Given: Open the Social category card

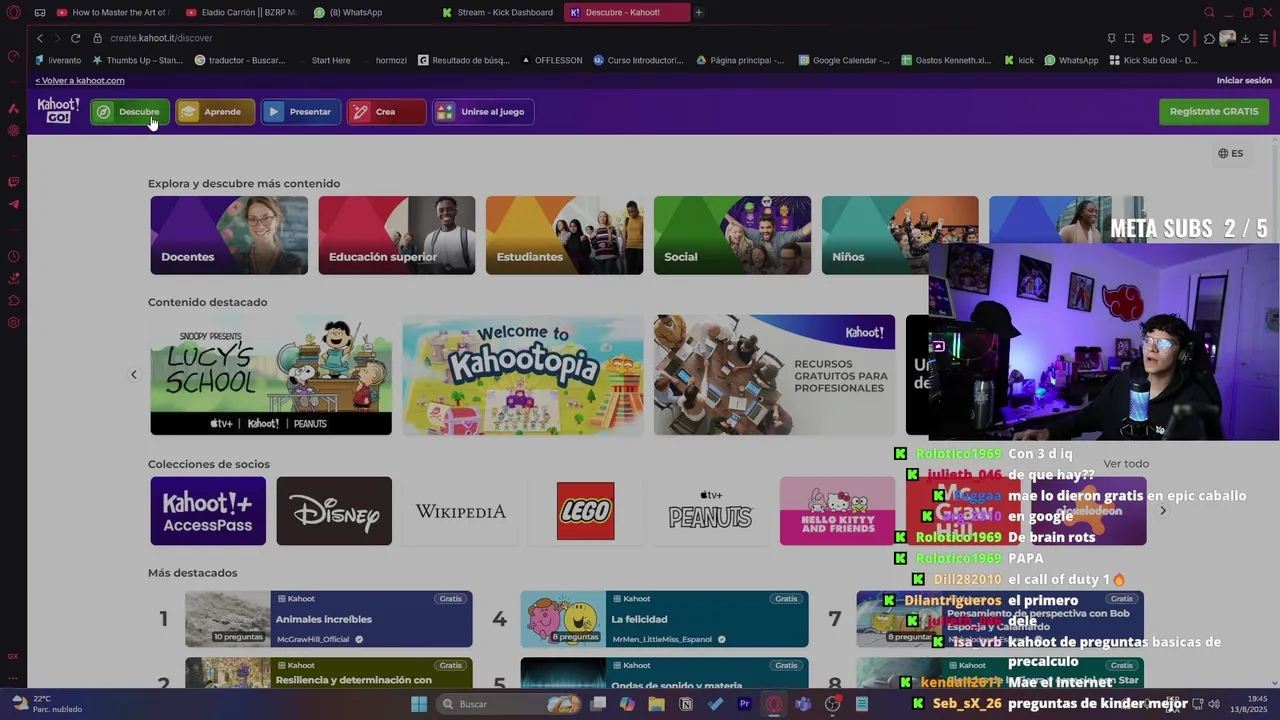Looking at the screenshot, I should pos(733,235).
